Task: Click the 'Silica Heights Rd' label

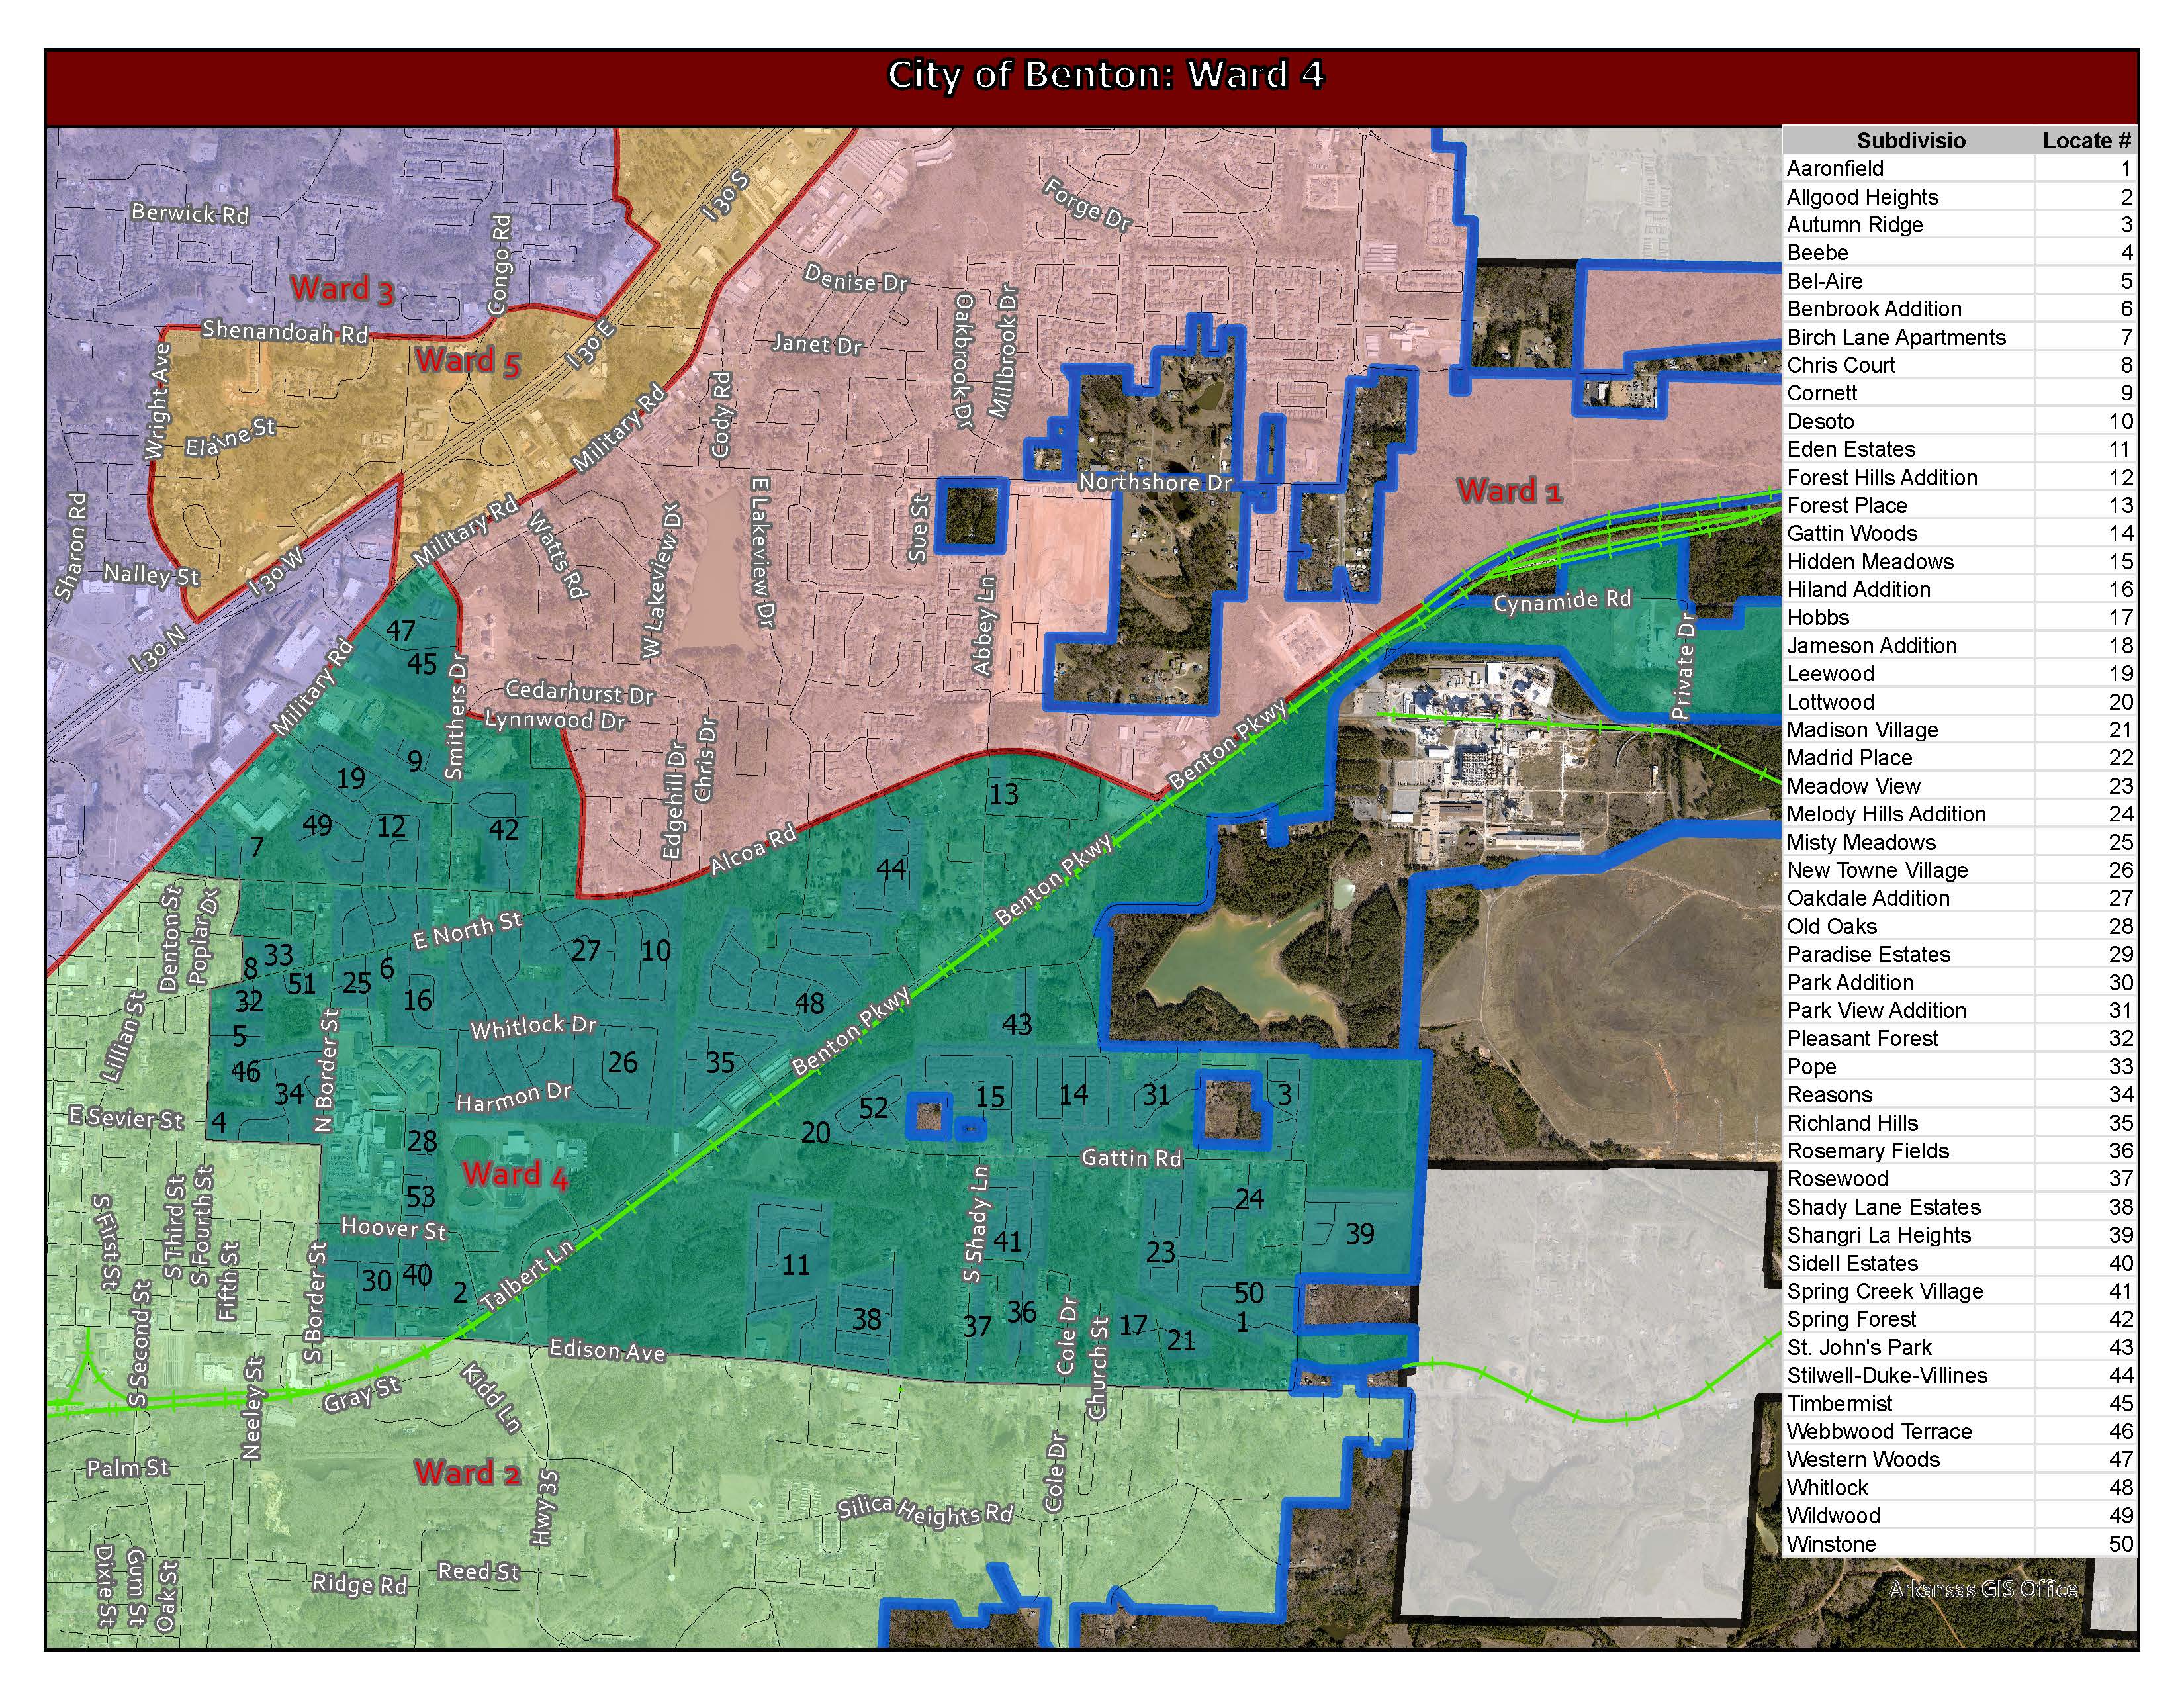Action: click(925, 1511)
